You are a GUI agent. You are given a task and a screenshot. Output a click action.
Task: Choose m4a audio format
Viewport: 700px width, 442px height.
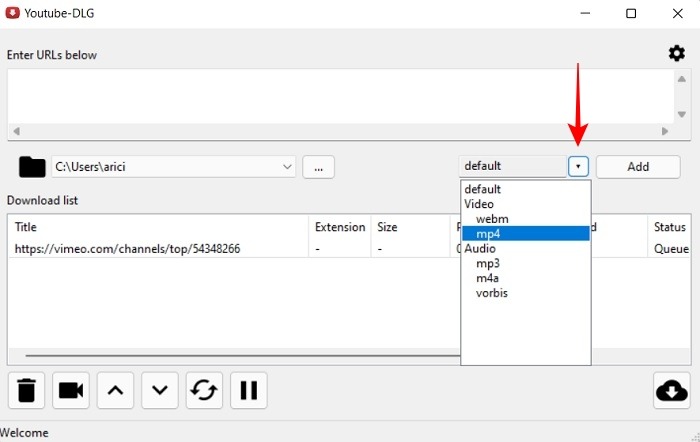(526, 278)
